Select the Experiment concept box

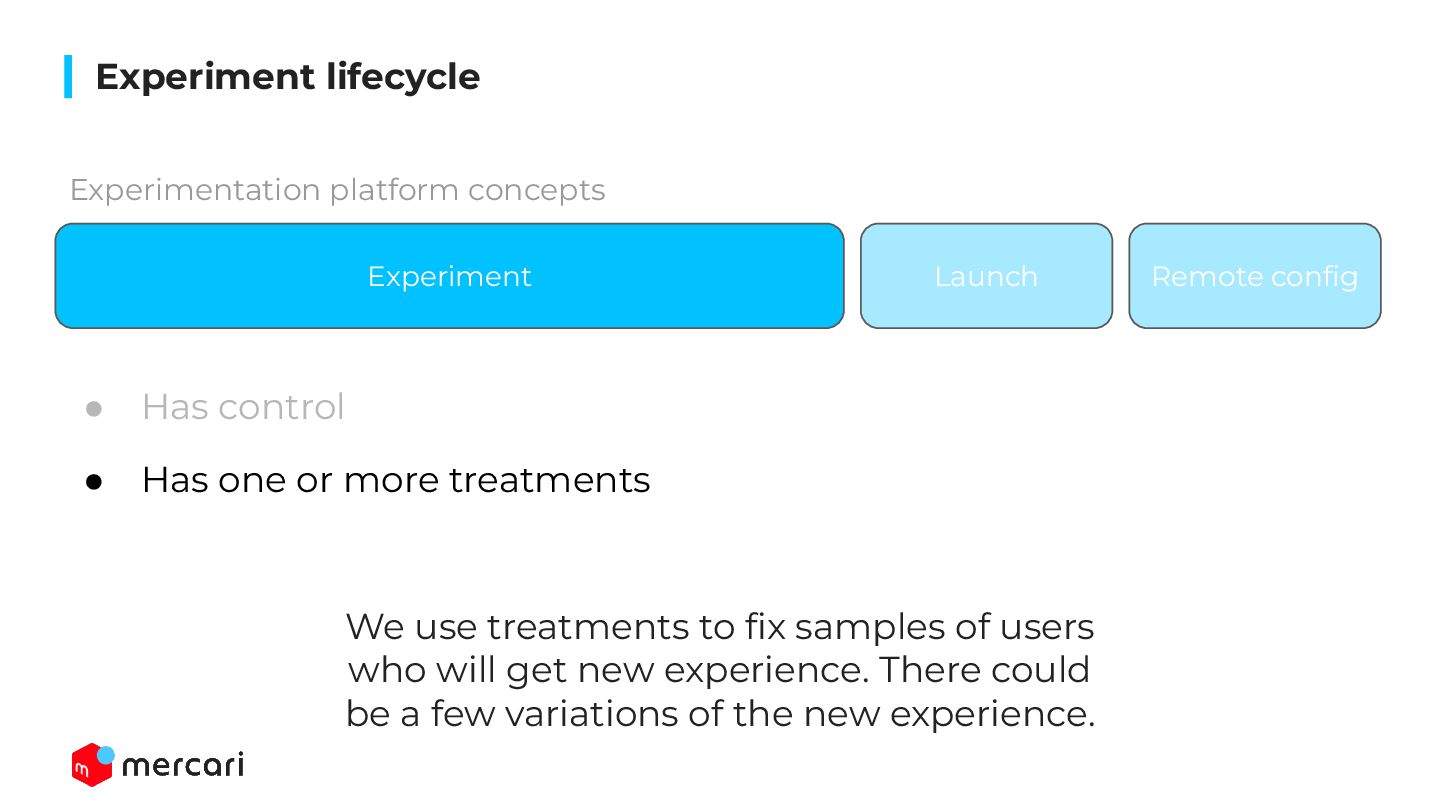pyautogui.click(x=449, y=276)
